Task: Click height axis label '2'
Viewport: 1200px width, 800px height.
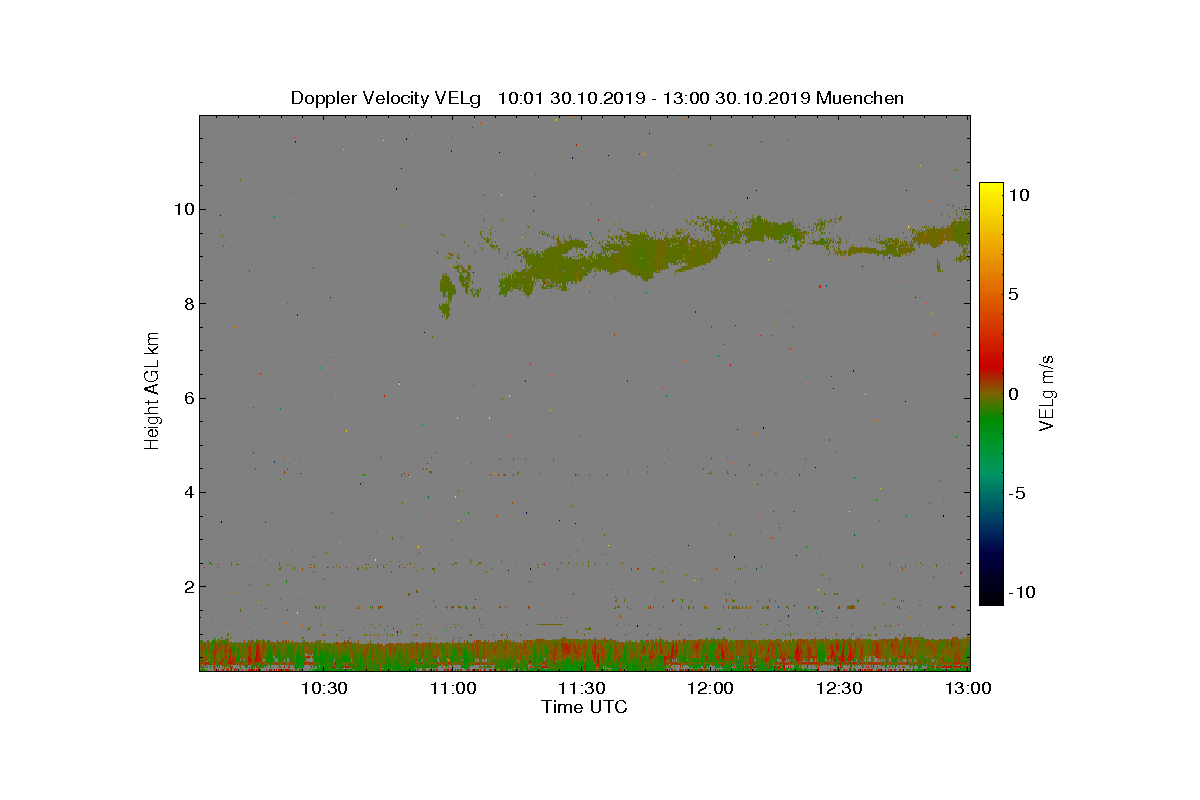Action: (187, 586)
